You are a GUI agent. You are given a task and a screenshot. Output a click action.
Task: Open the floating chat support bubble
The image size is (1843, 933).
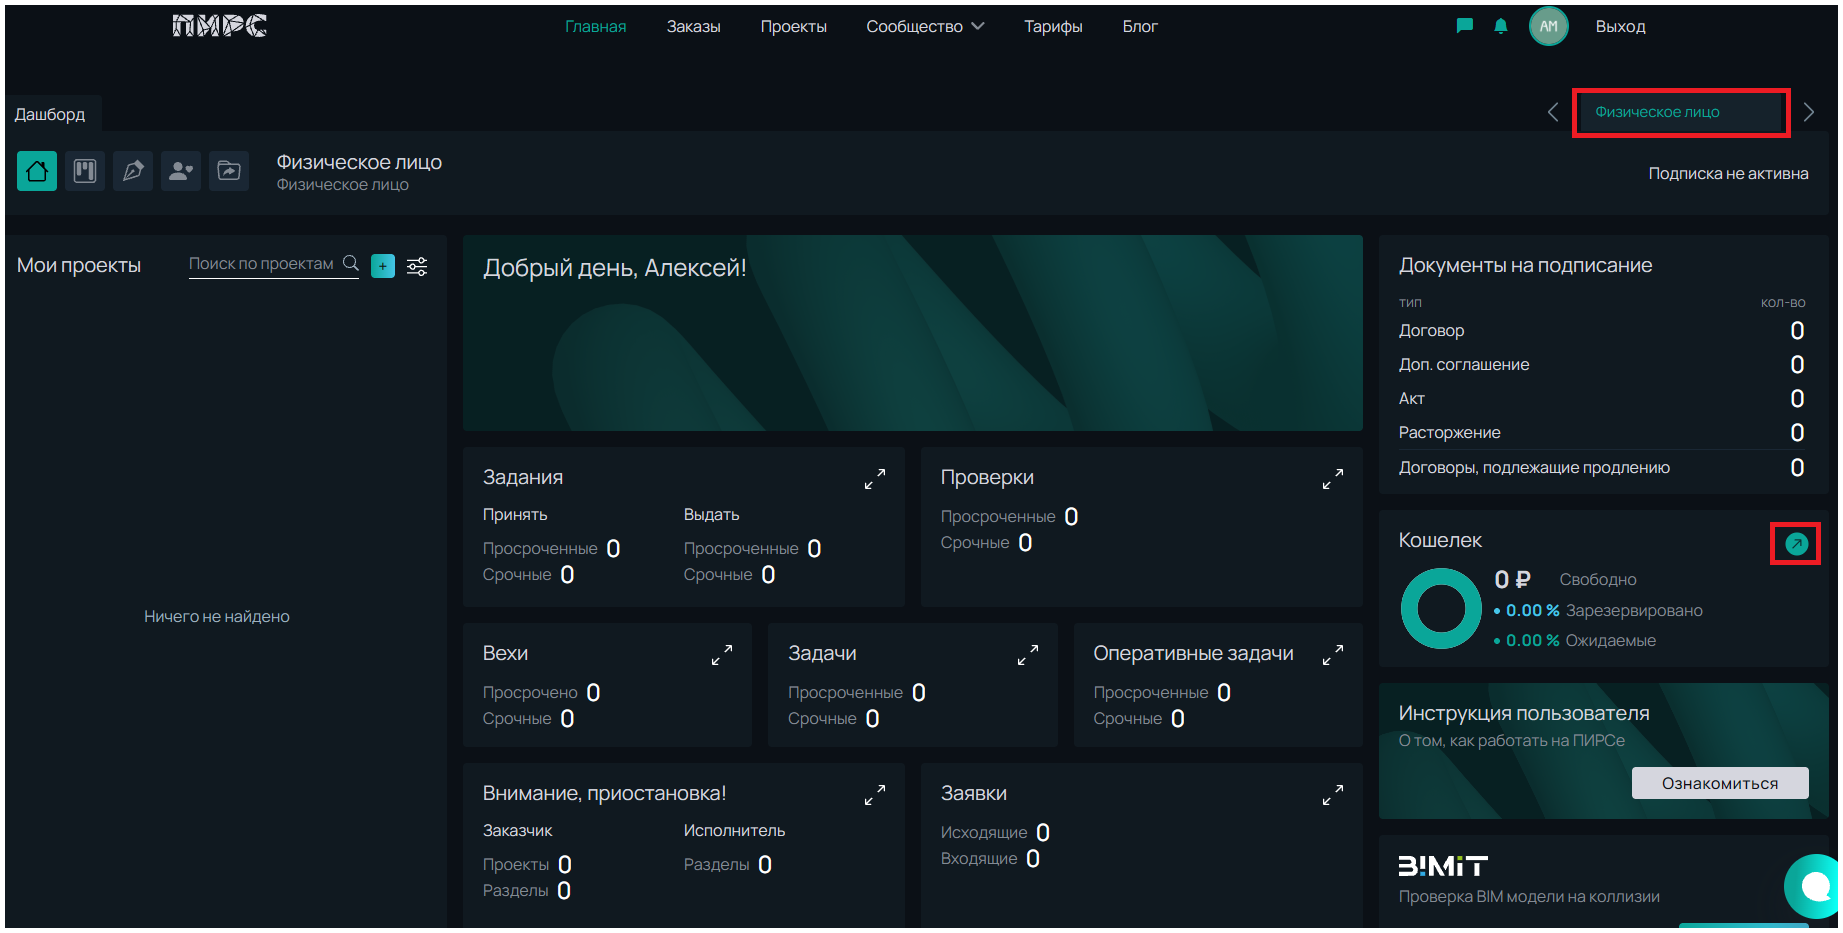point(1813,886)
